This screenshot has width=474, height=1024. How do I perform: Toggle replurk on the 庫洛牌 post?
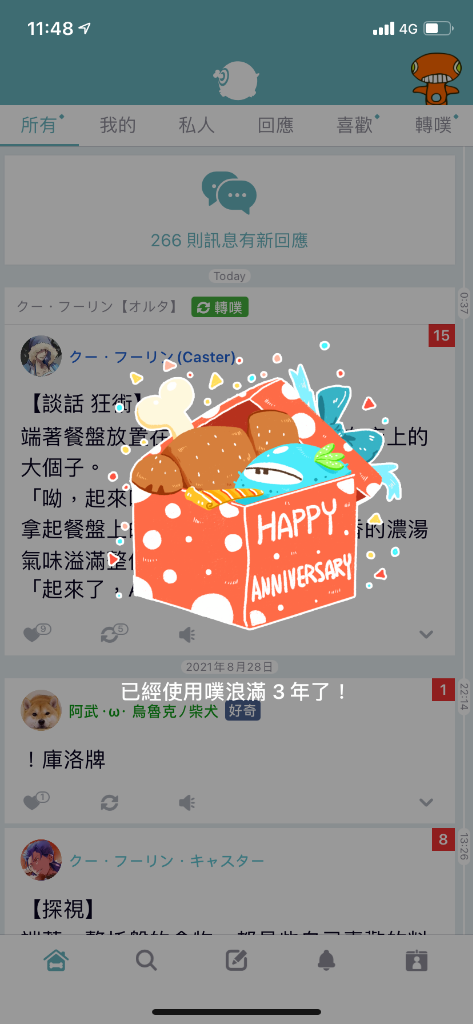pos(110,802)
